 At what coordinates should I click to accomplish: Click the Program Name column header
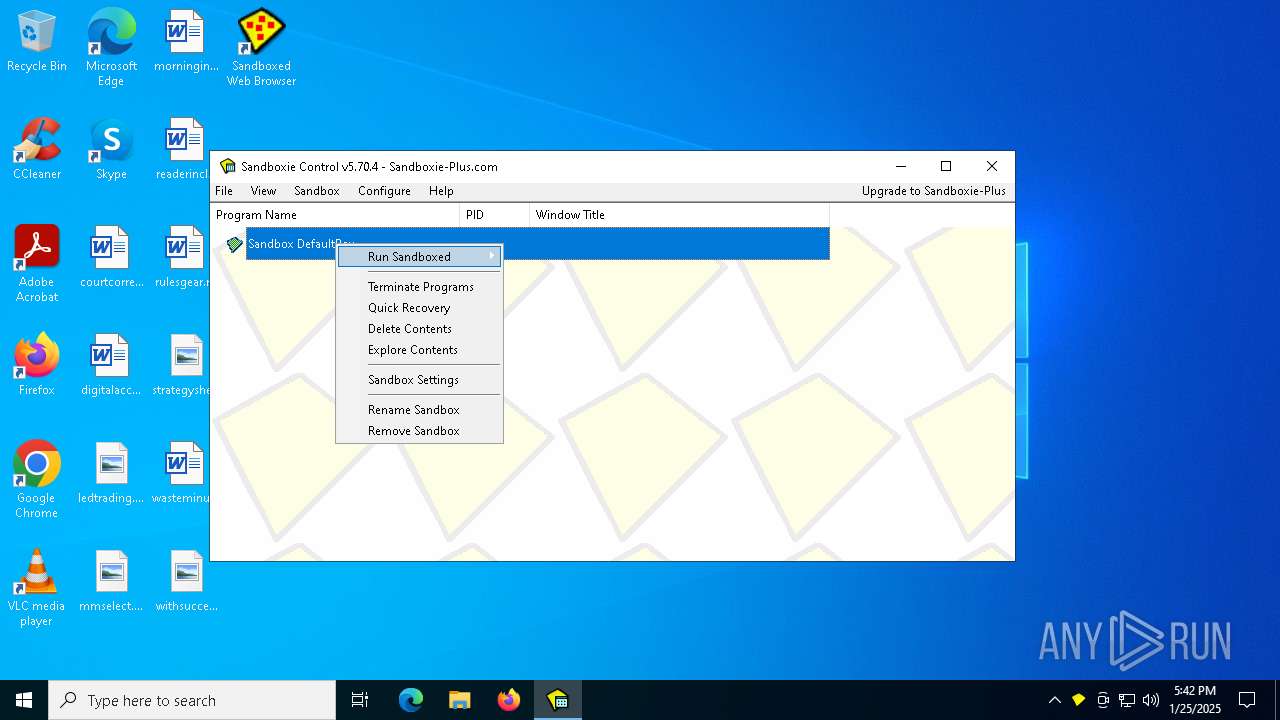click(335, 215)
